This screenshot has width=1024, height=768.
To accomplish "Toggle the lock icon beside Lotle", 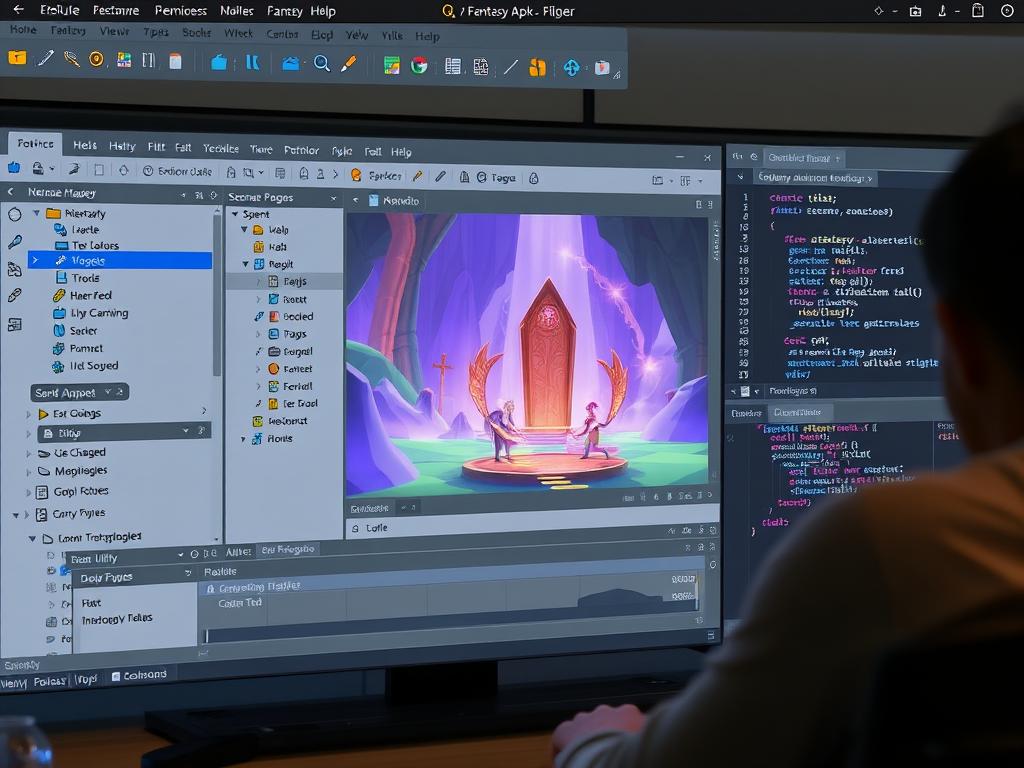I will tap(355, 528).
